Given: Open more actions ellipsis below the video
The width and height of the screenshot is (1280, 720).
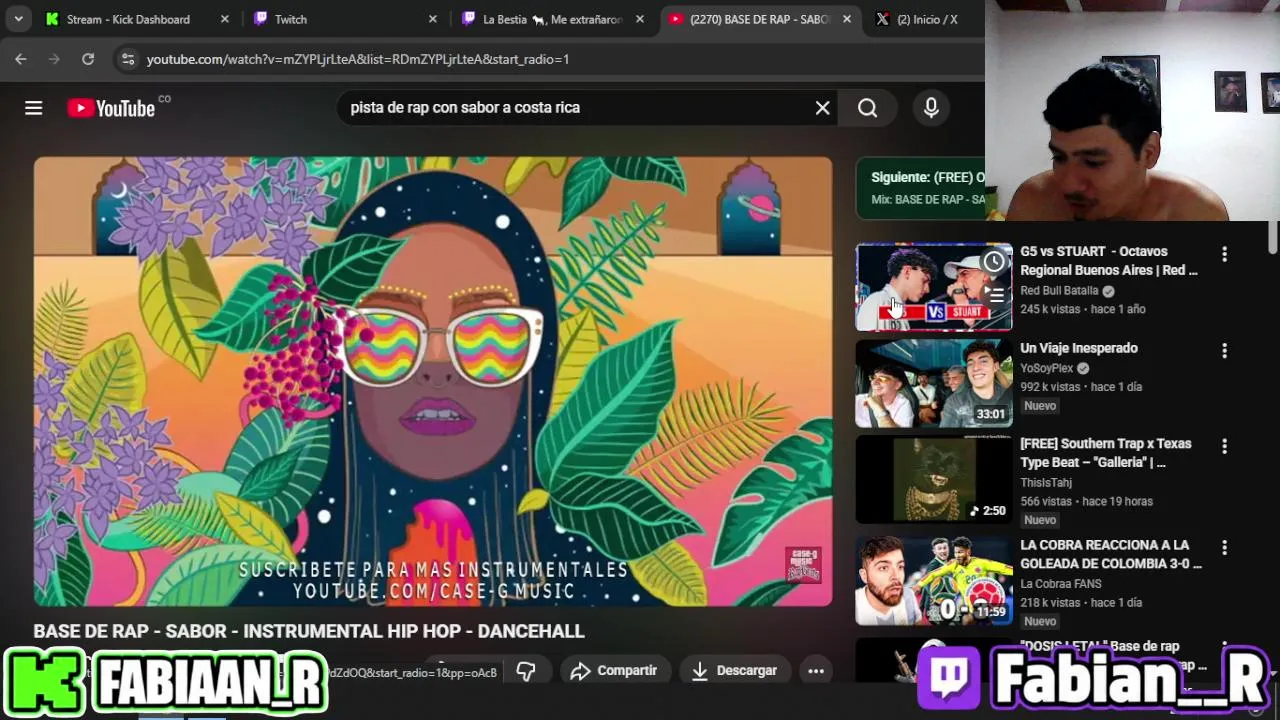Looking at the screenshot, I should coord(816,671).
